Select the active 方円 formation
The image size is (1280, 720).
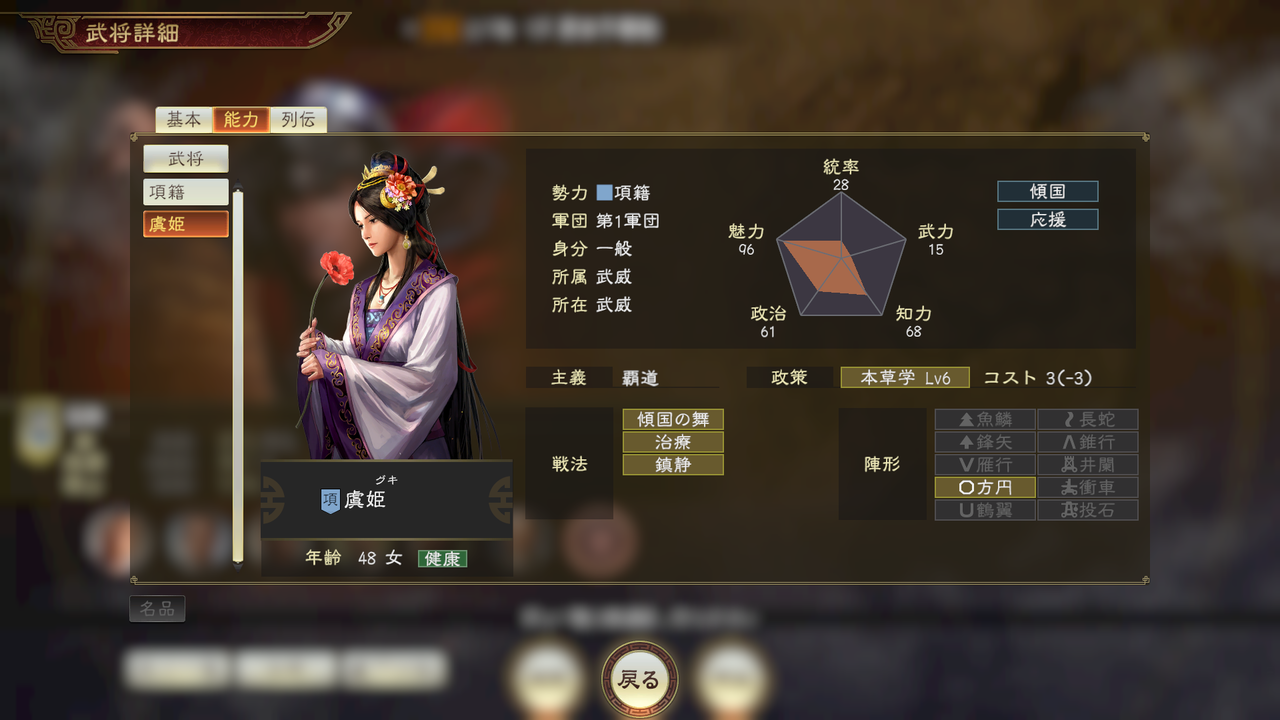coord(985,488)
